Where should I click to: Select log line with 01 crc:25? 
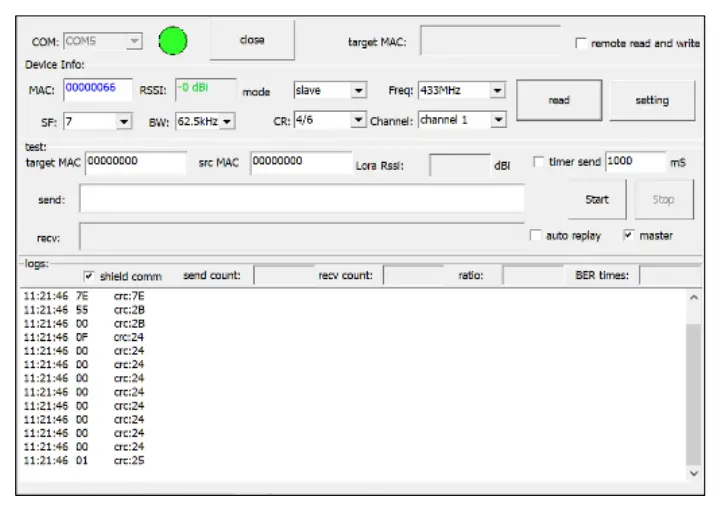[84, 460]
